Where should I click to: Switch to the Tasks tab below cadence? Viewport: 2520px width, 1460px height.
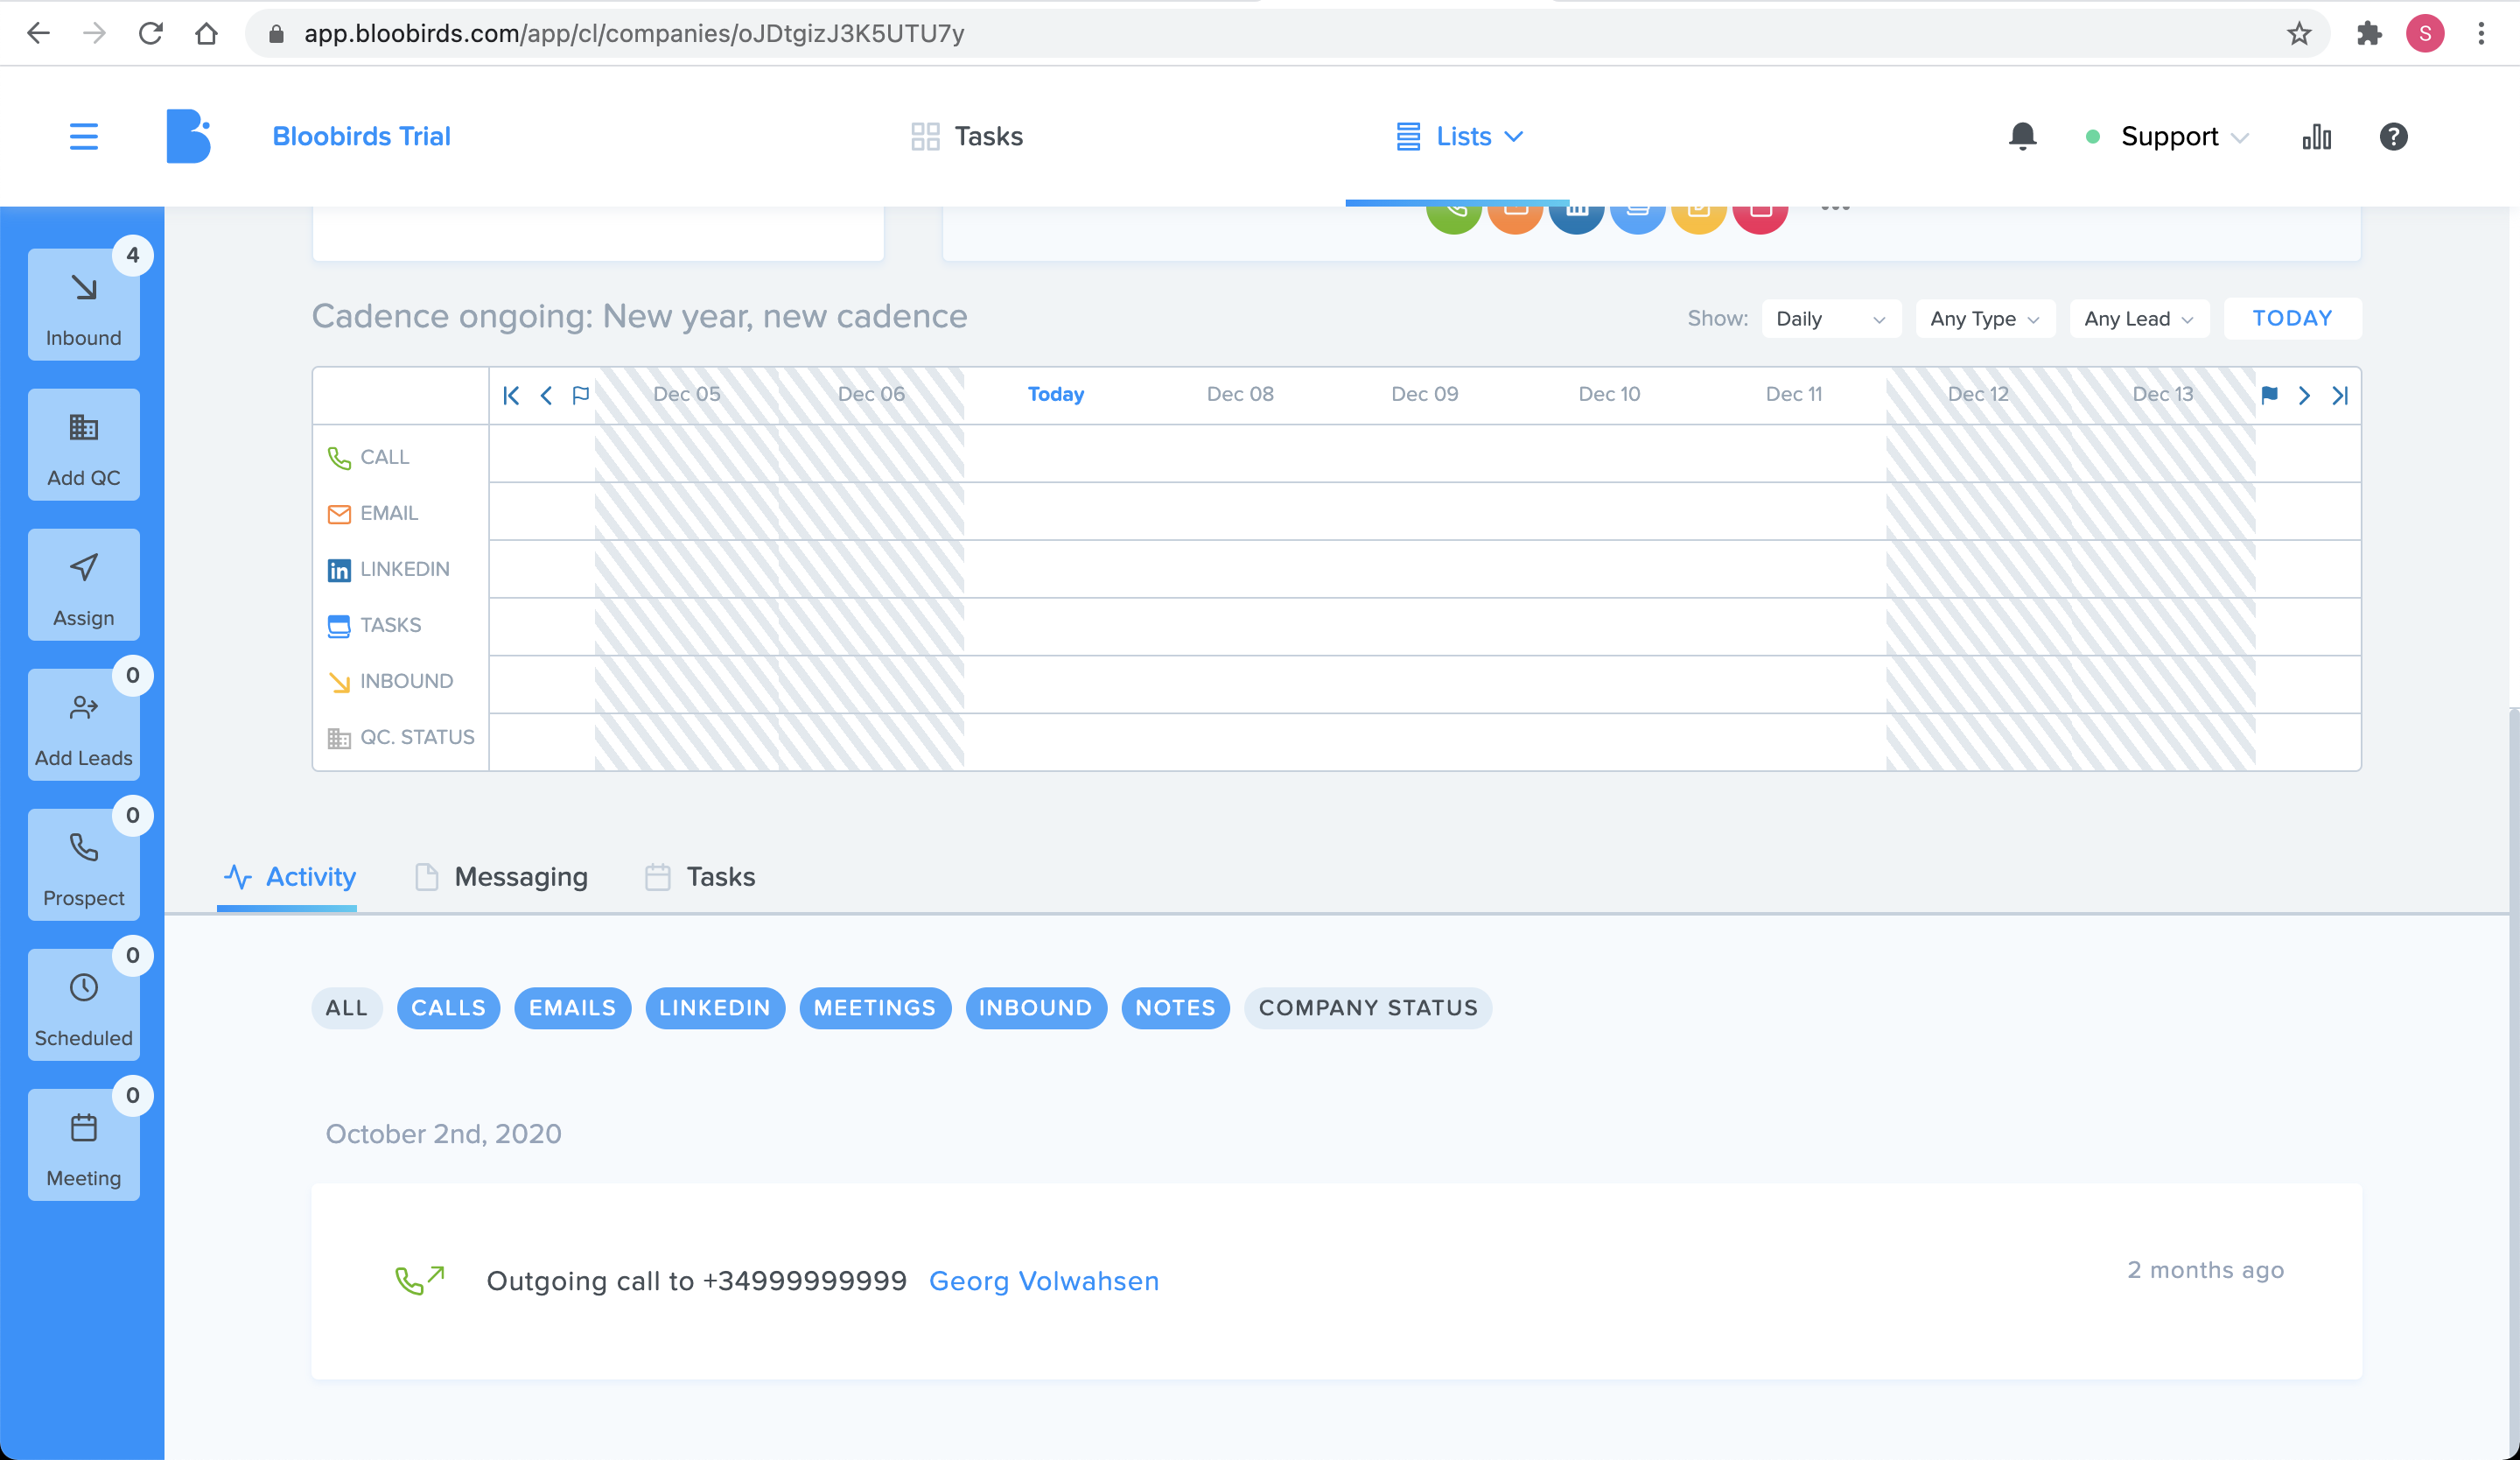pos(700,877)
